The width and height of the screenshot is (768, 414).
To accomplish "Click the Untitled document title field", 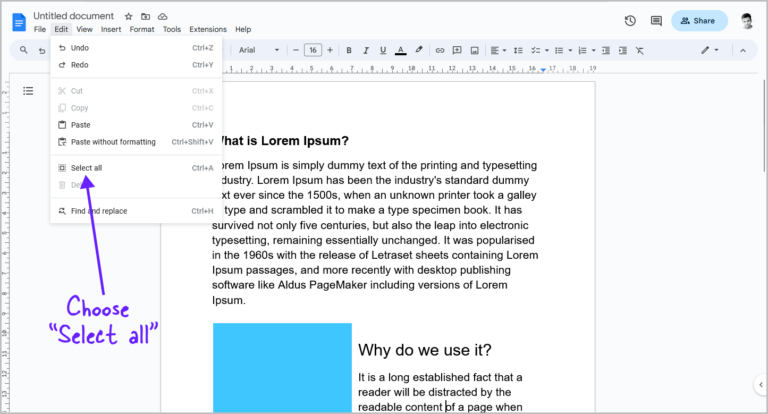I will pos(73,16).
